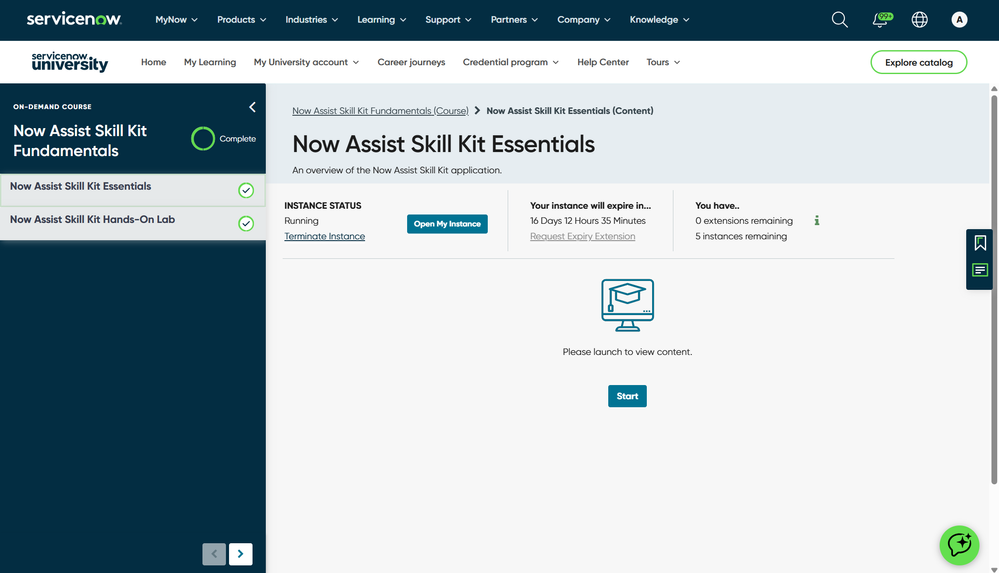Expand the Company menu
Screen dimensions: 999x573
(x=584, y=20)
